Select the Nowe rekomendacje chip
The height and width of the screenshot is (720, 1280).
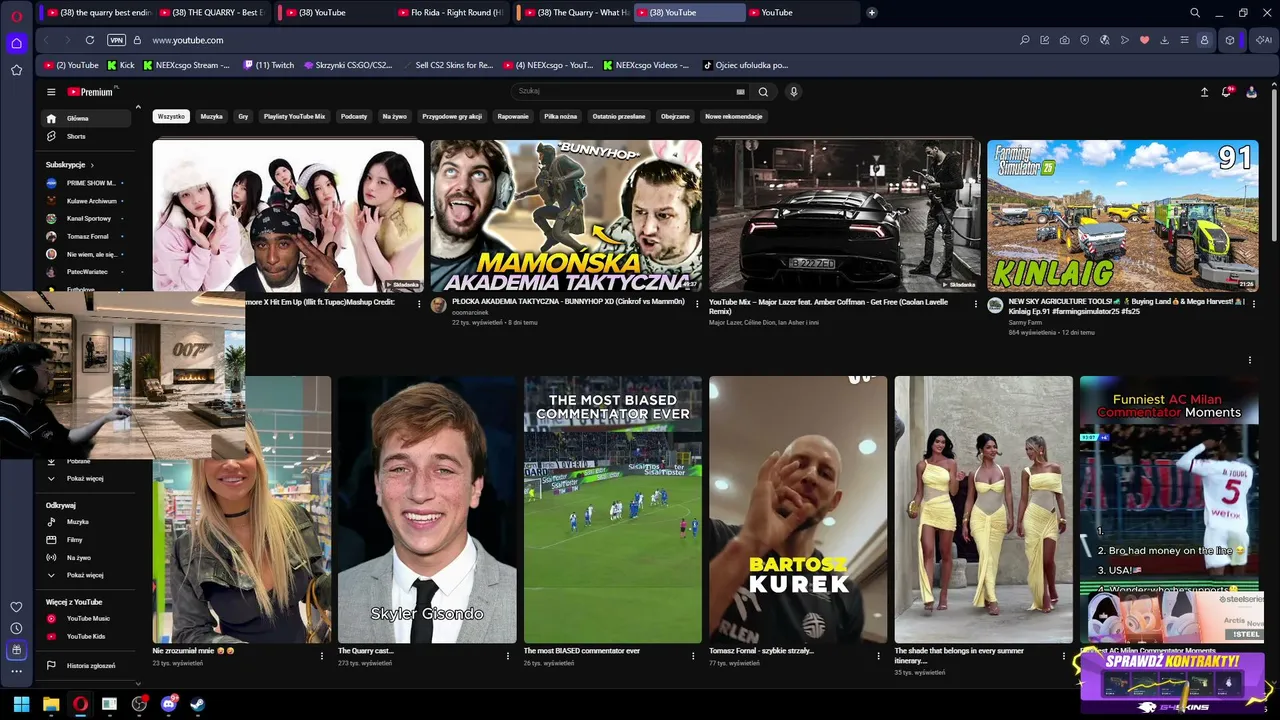(734, 116)
